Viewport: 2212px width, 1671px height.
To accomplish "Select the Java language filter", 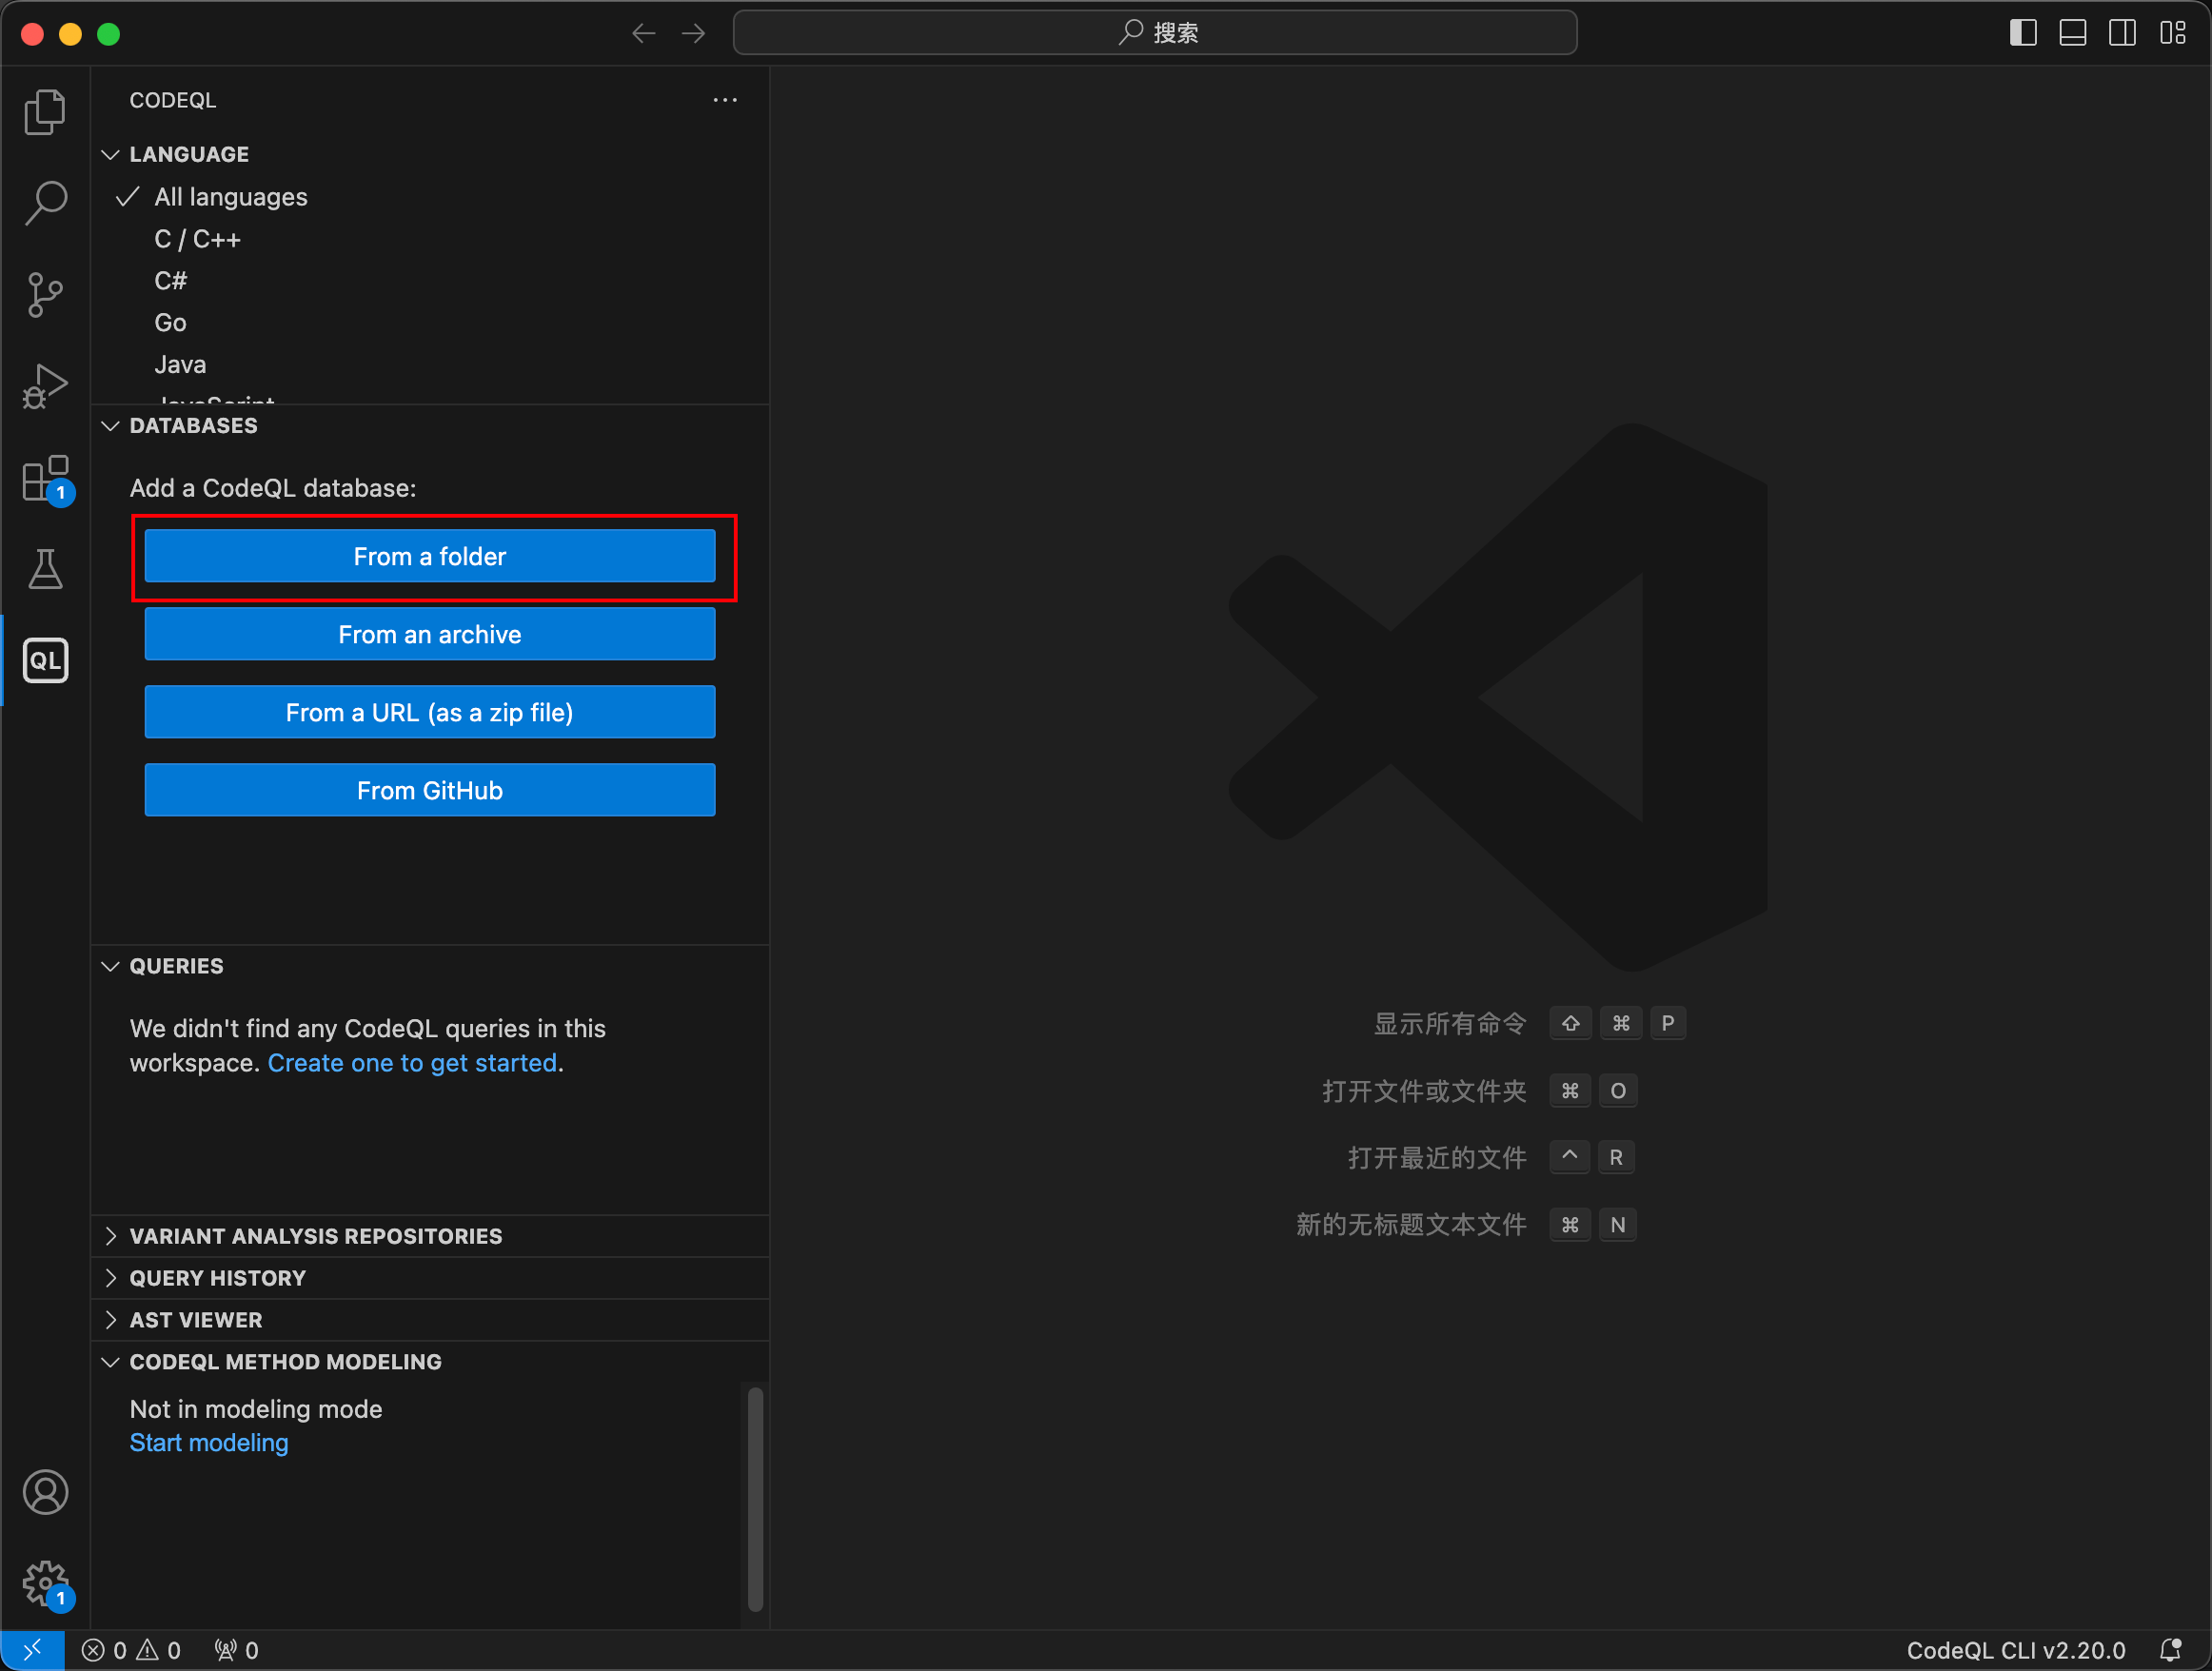I will coord(180,364).
